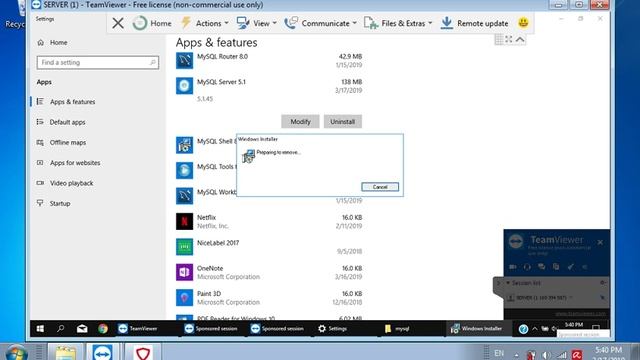Click the MySQL Router 8.0 icon
Image resolution: width=640 pixels, height=360 pixels.
[184, 60]
